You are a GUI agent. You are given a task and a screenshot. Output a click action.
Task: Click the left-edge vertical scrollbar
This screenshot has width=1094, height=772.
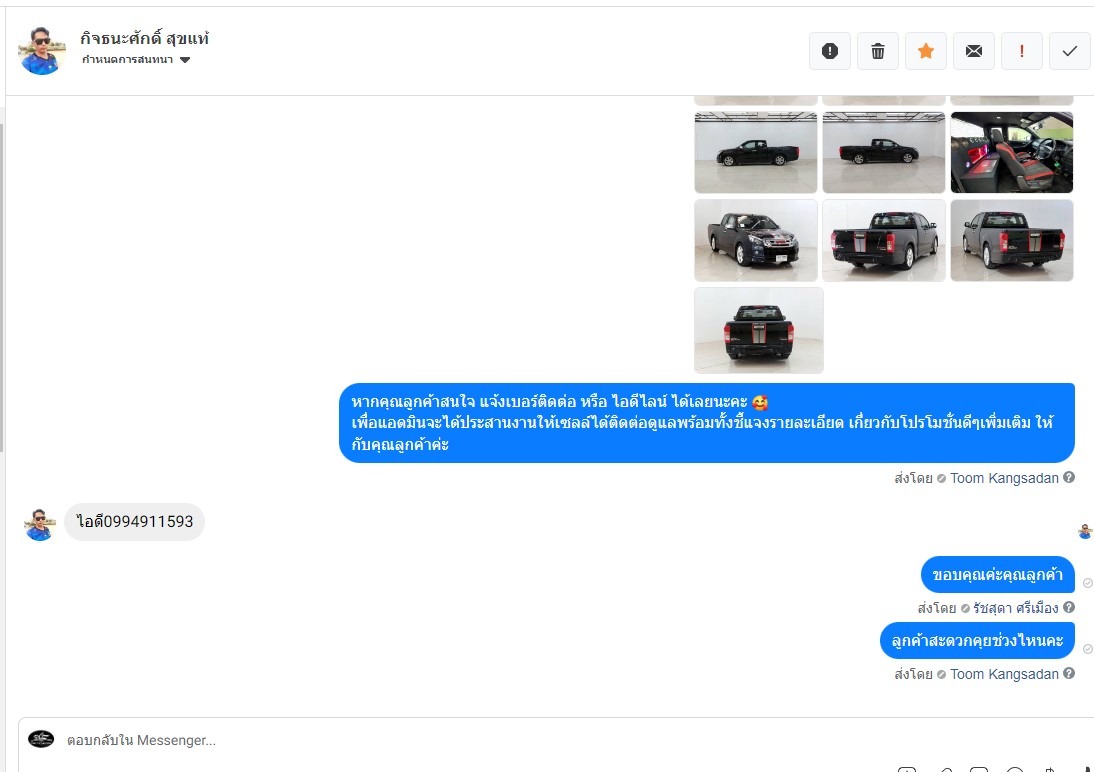[2, 288]
